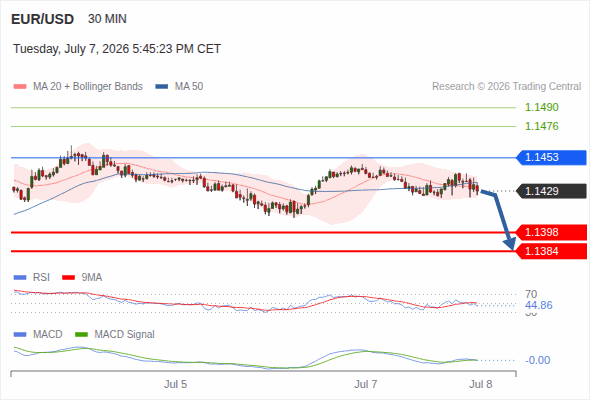Click the Jul 7 date axis marker
Viewport: 590px width, 400px height.
(x=365, y=384)
